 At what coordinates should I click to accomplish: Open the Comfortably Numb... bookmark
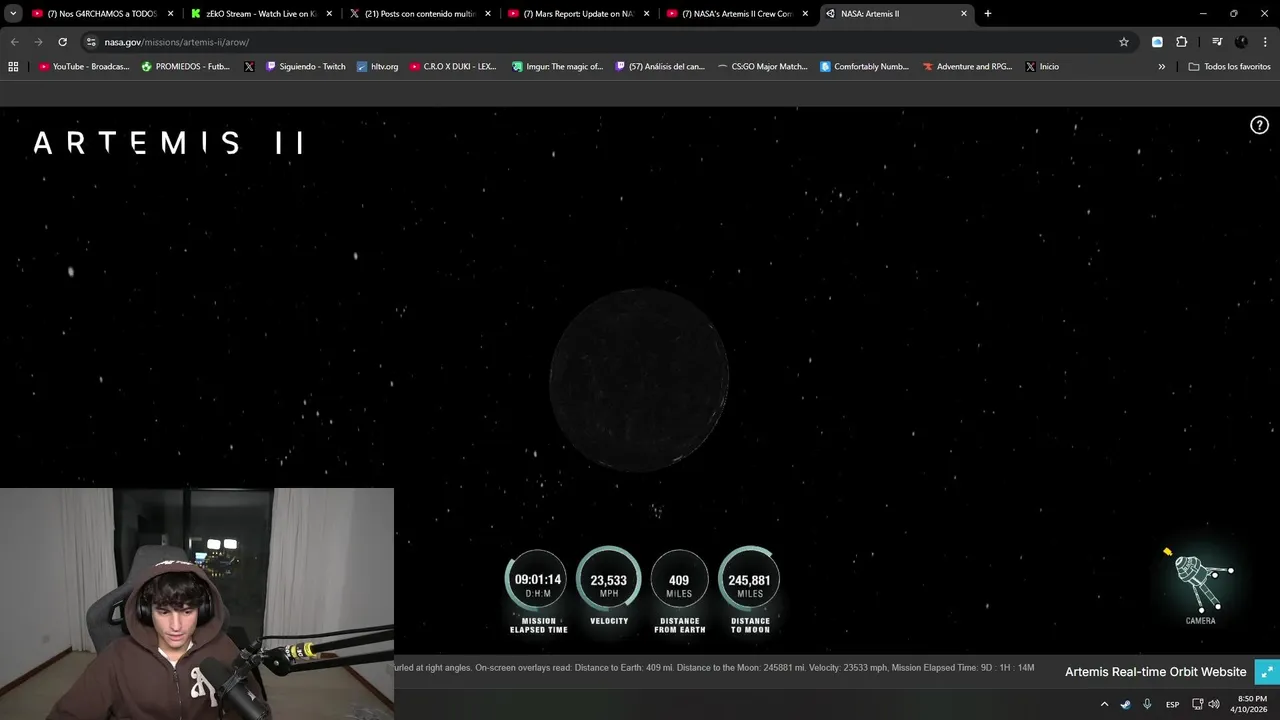[865, 67]
